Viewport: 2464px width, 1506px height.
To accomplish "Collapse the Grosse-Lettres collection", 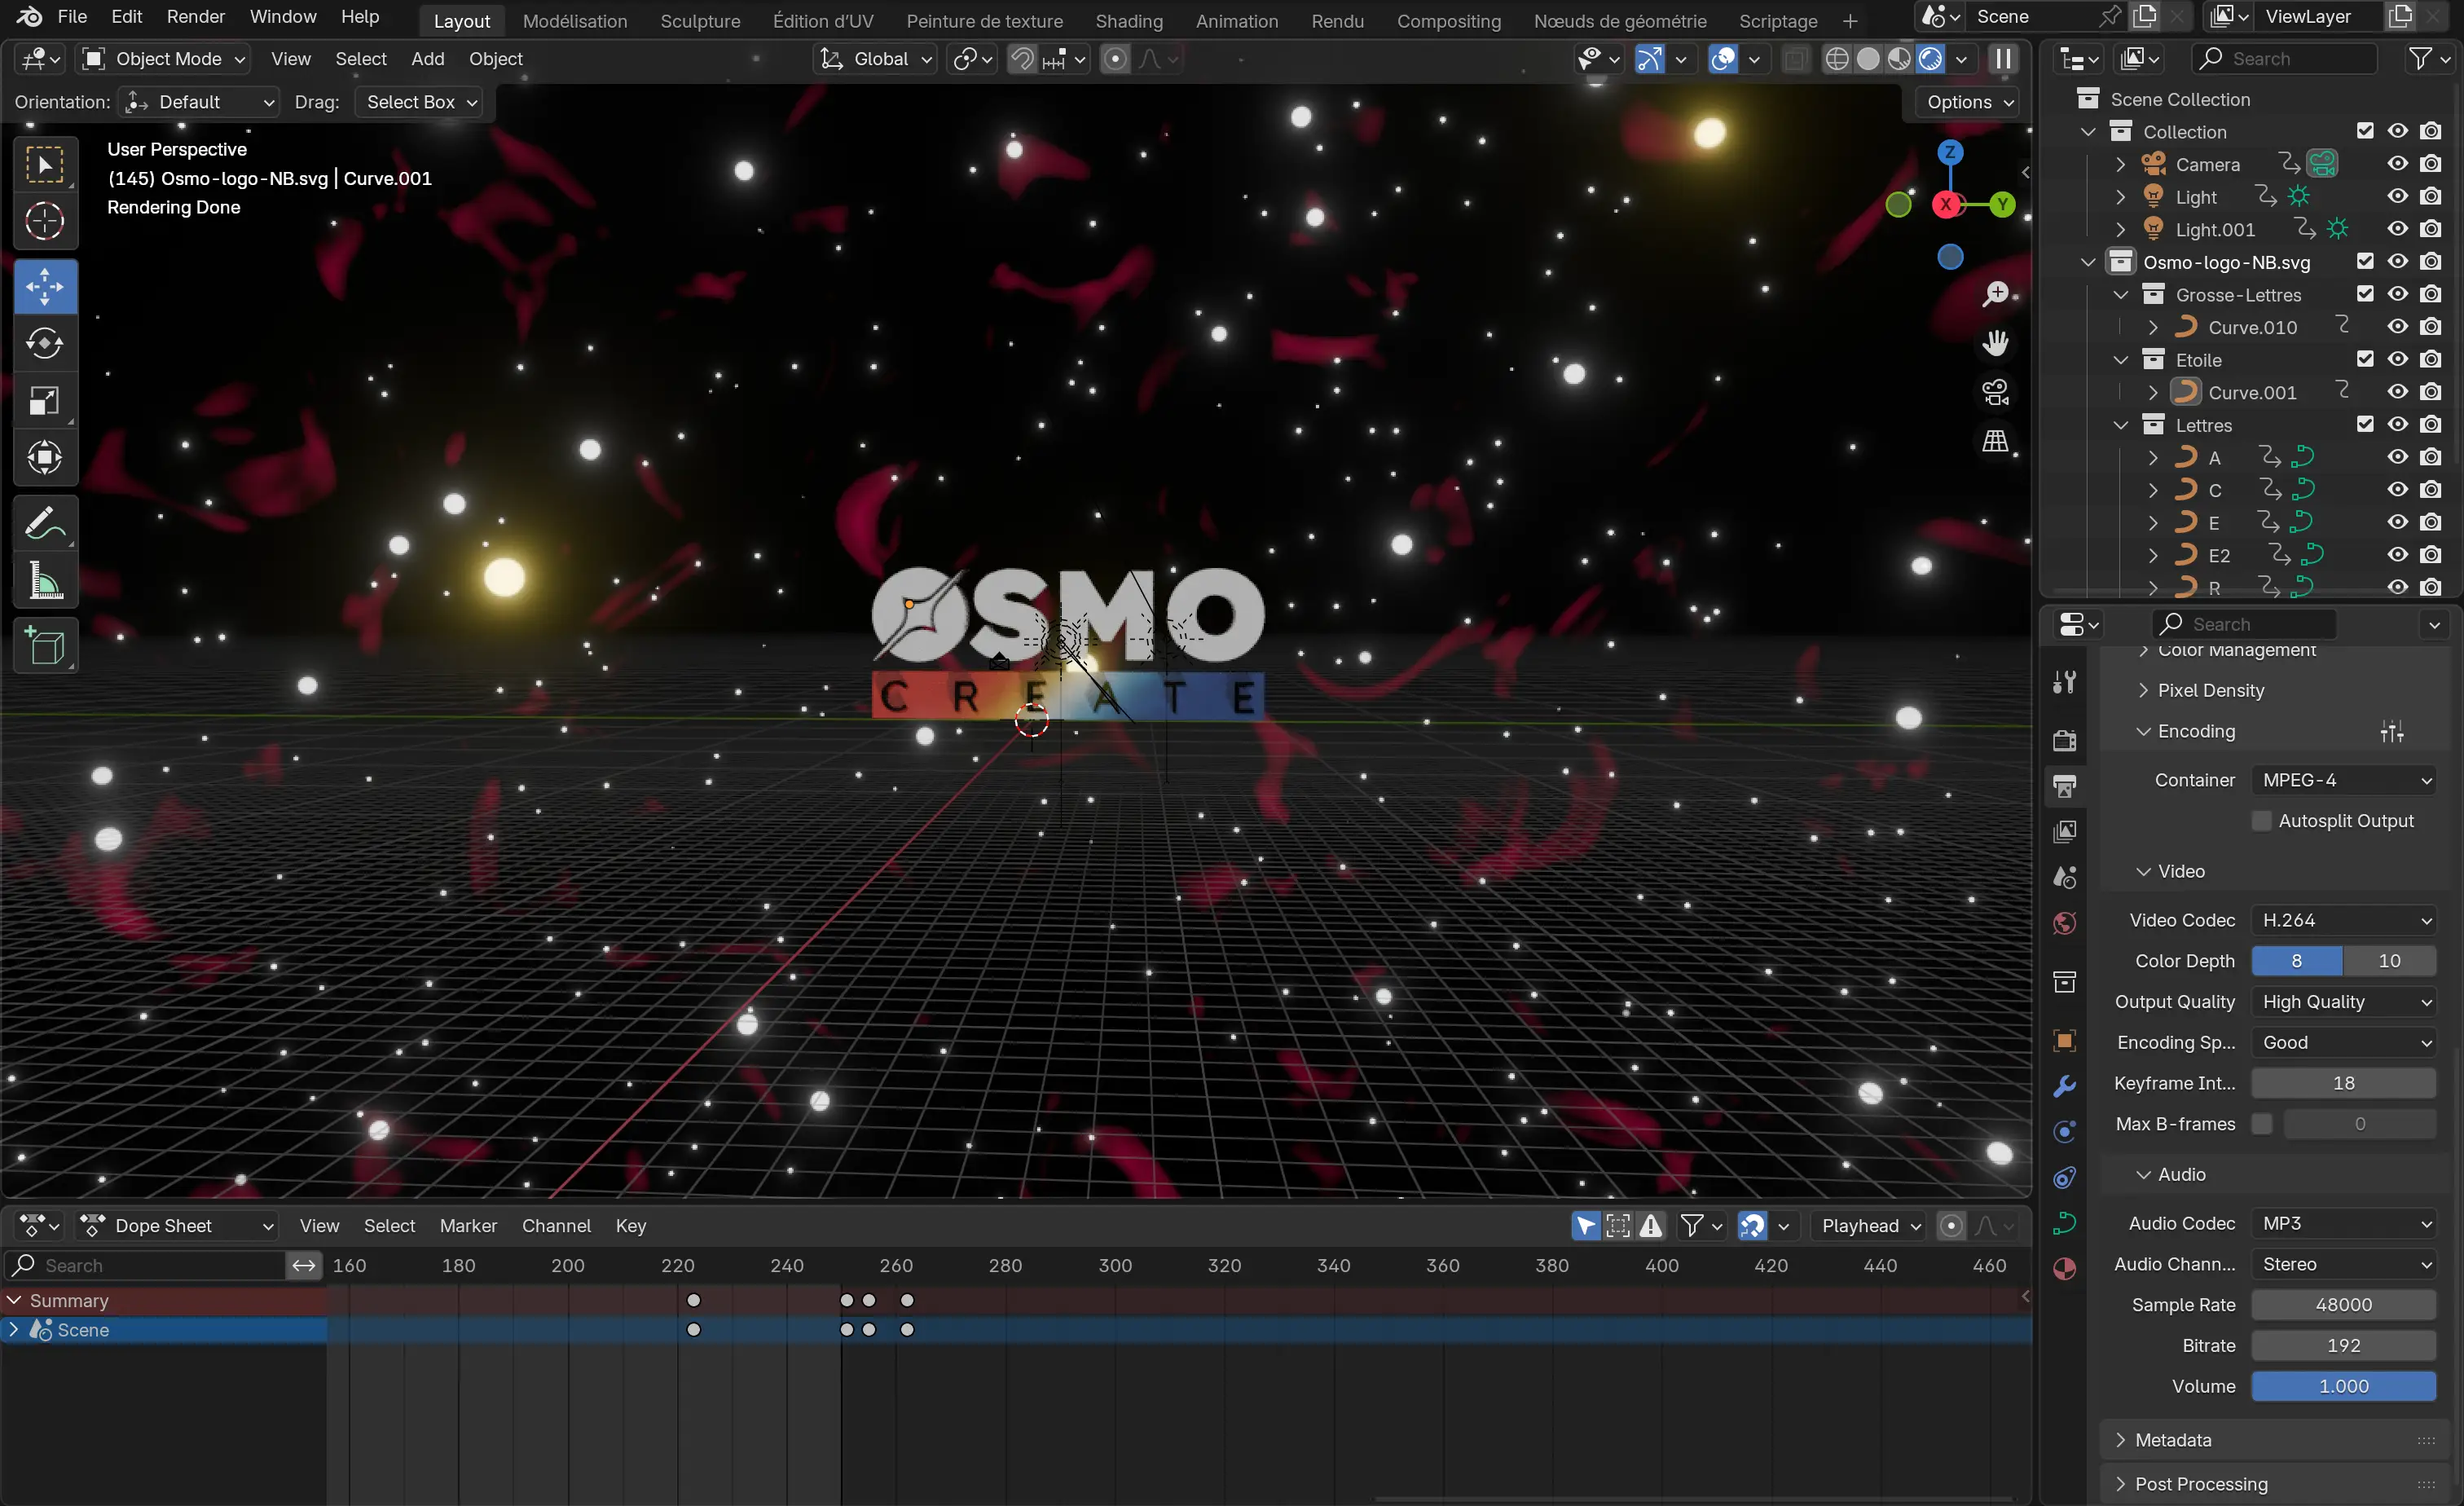I will pos(2120,295).
